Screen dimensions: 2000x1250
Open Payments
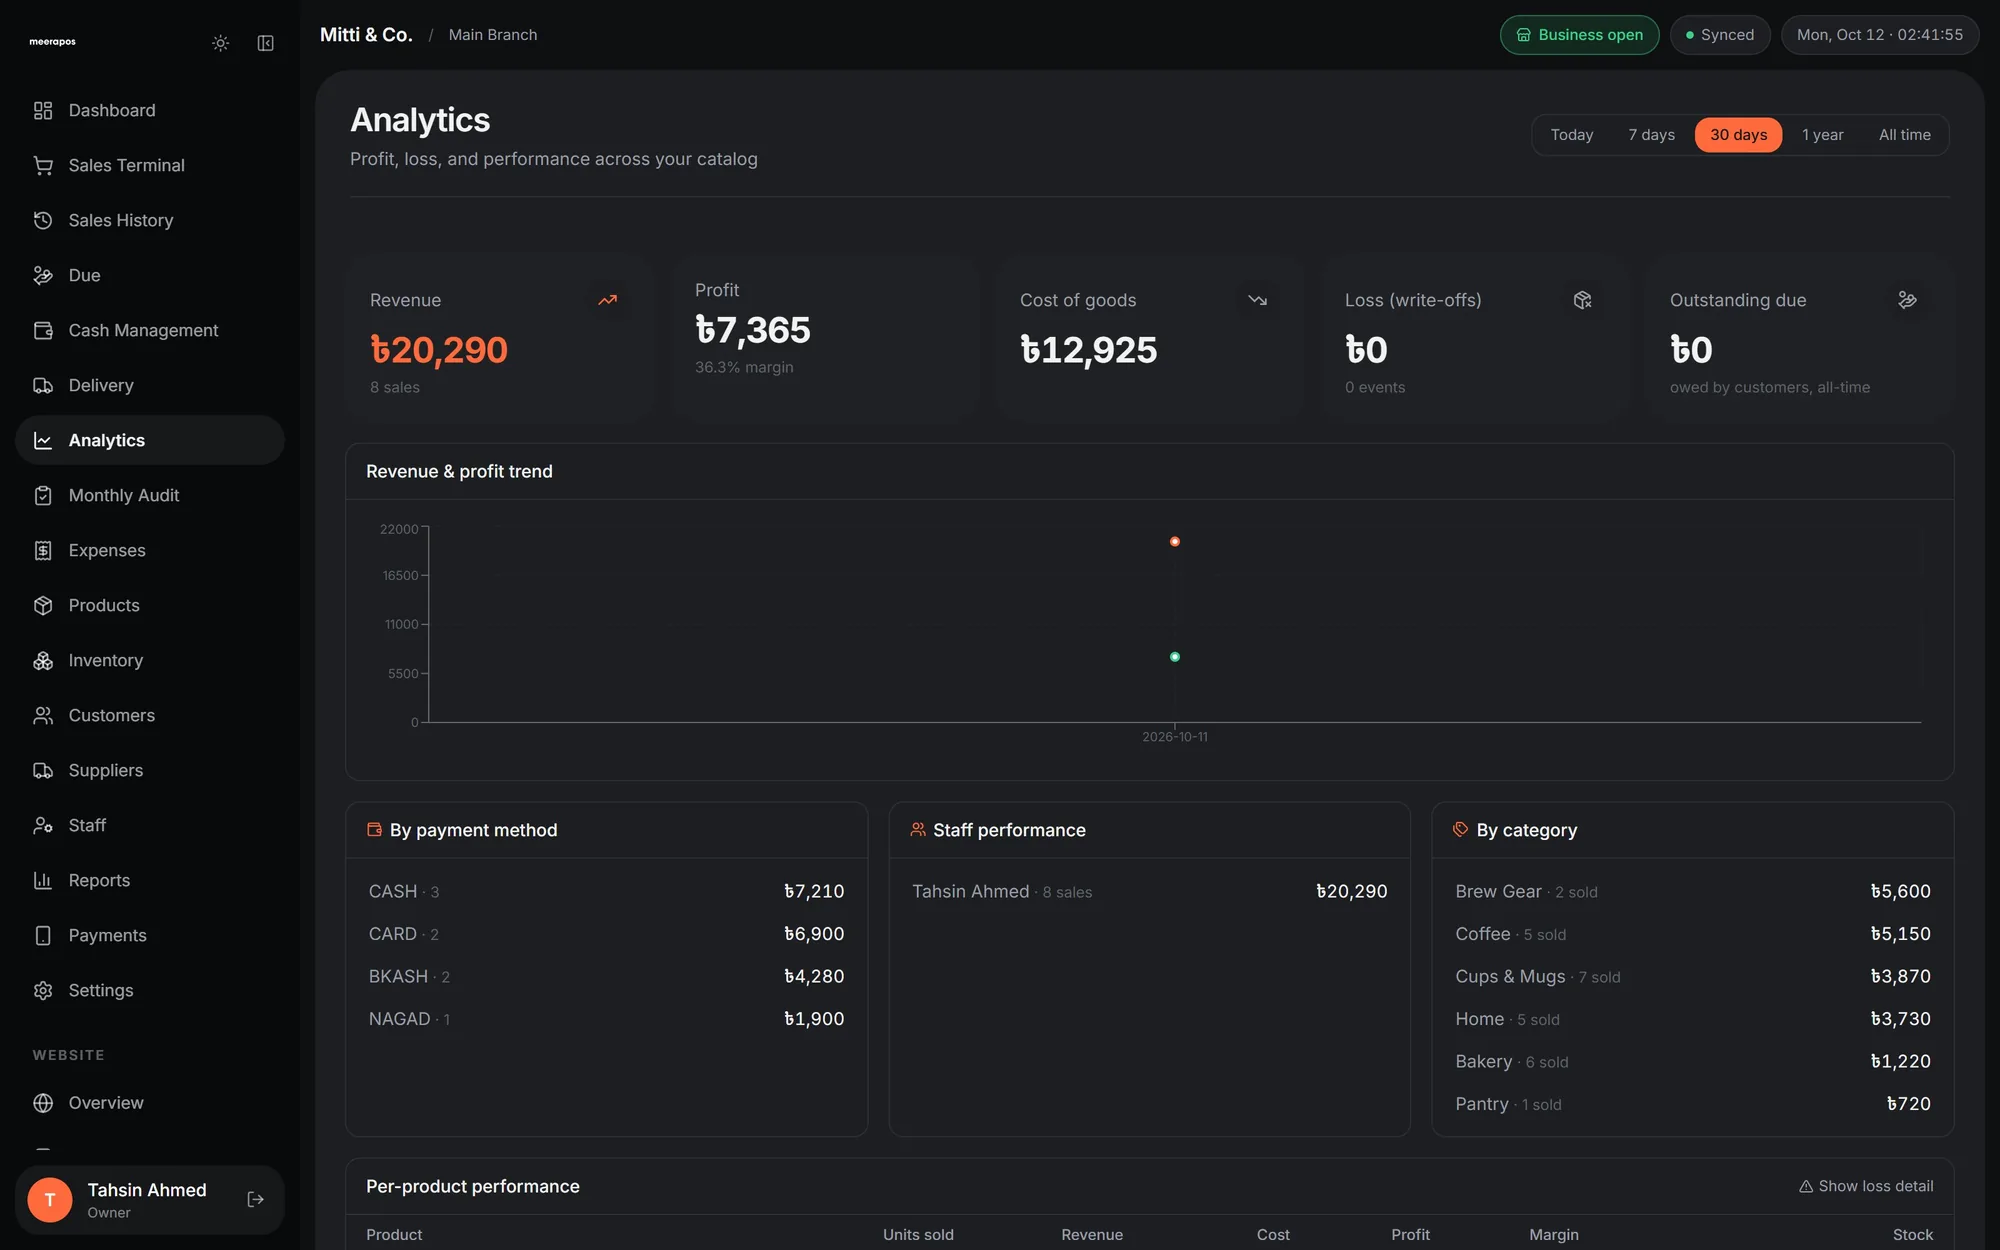tap(150, 935)
